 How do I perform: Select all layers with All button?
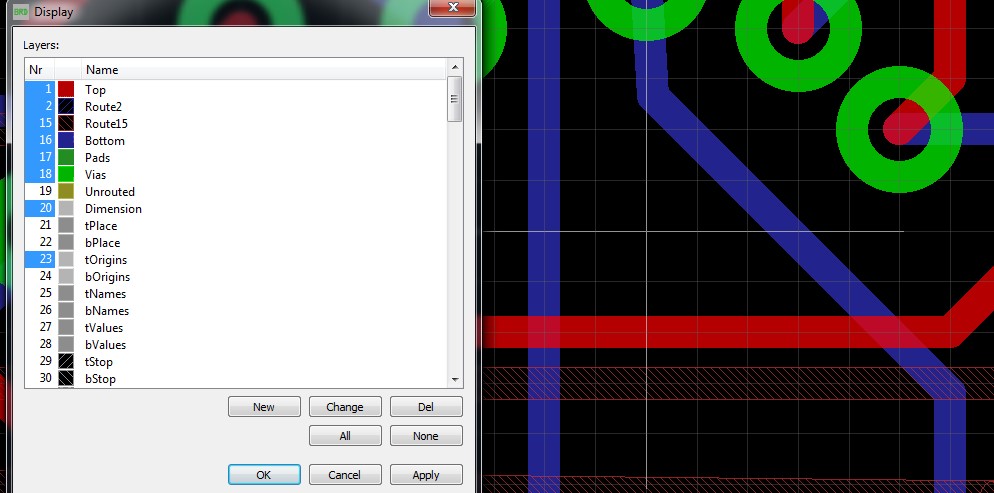[345, 436]
